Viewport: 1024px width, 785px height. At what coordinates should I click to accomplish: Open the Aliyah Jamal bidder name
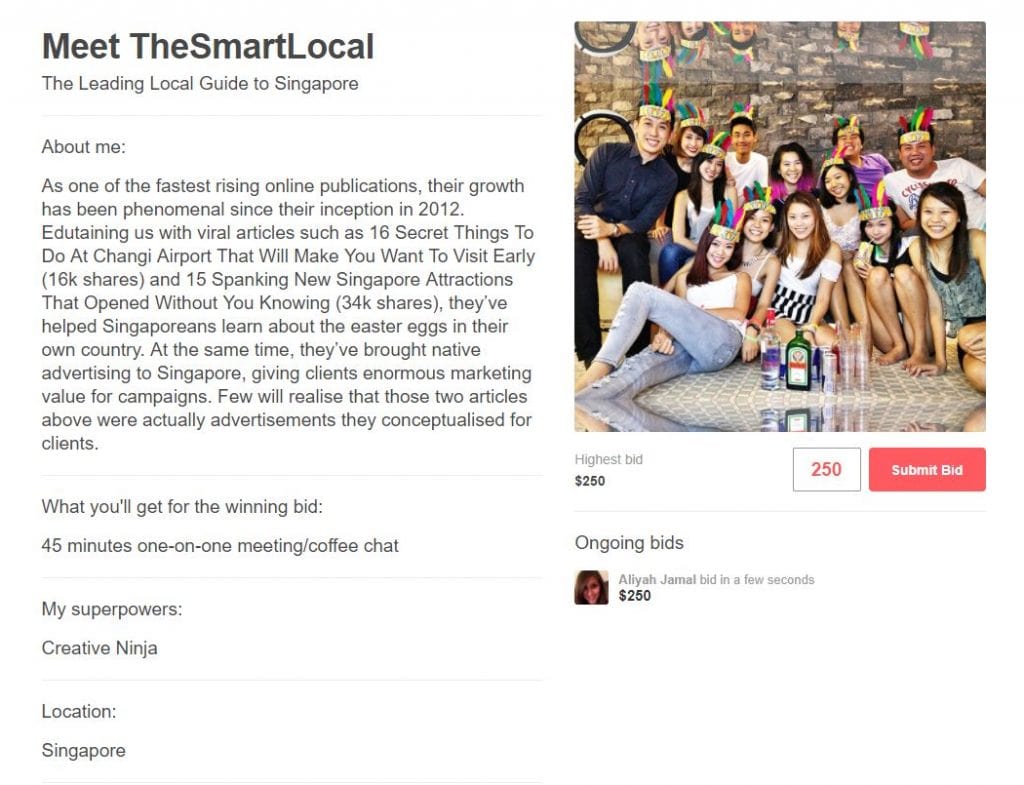point(657,579)
